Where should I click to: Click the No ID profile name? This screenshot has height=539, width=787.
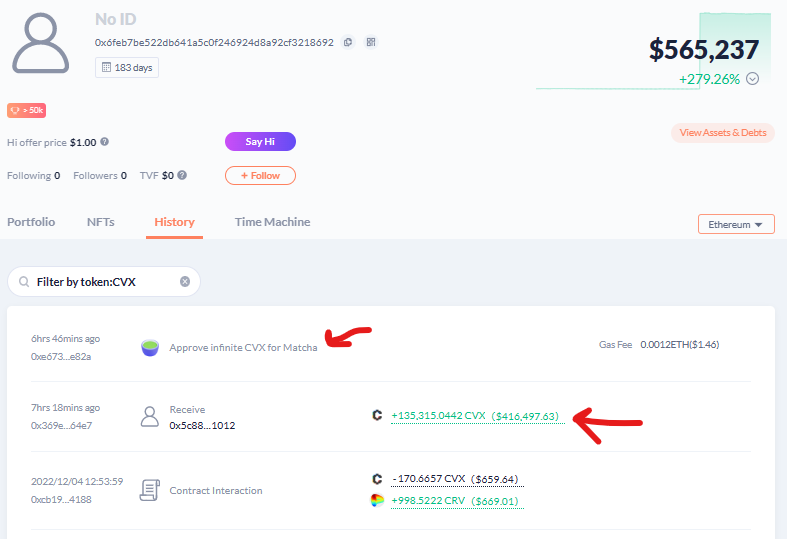pyautogui.click(x=115, y=19)
